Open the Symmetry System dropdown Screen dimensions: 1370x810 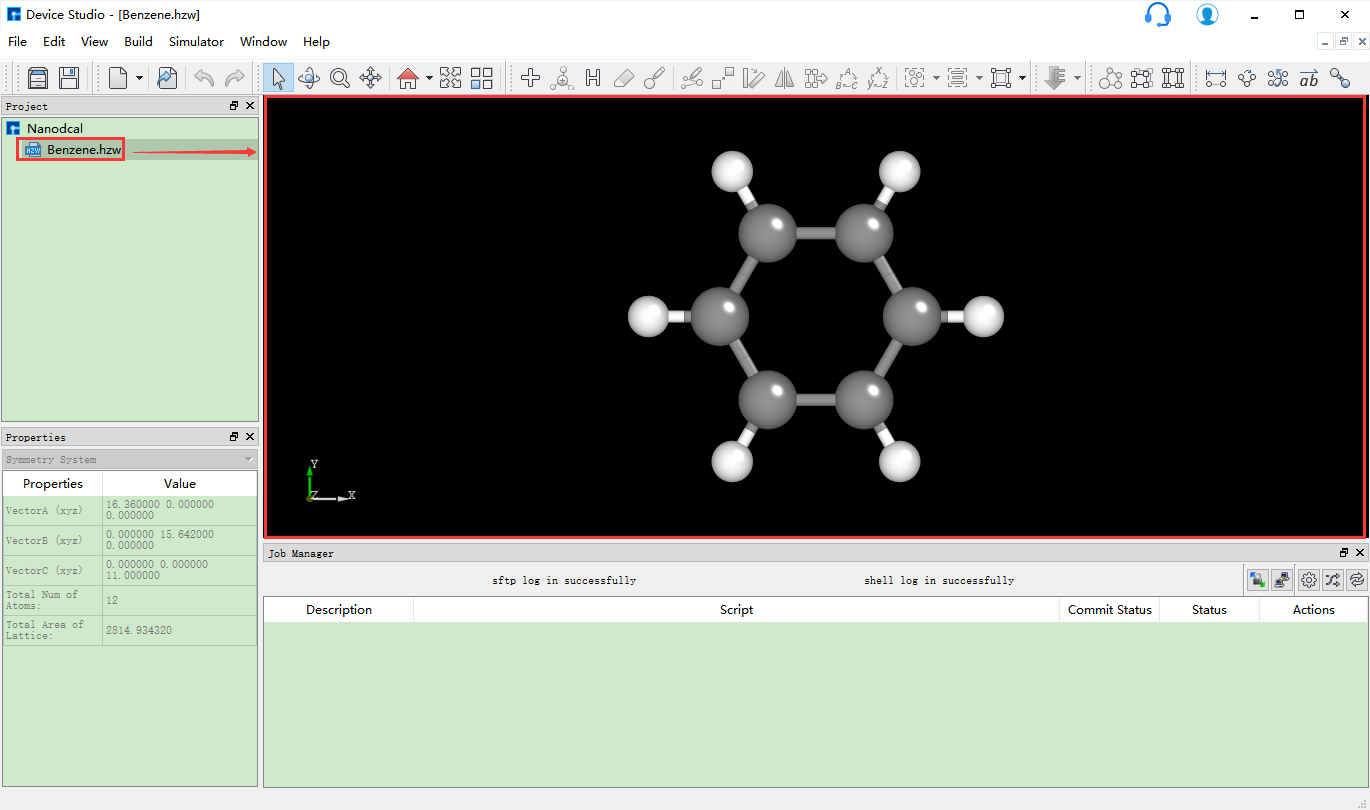pos(129,460)
